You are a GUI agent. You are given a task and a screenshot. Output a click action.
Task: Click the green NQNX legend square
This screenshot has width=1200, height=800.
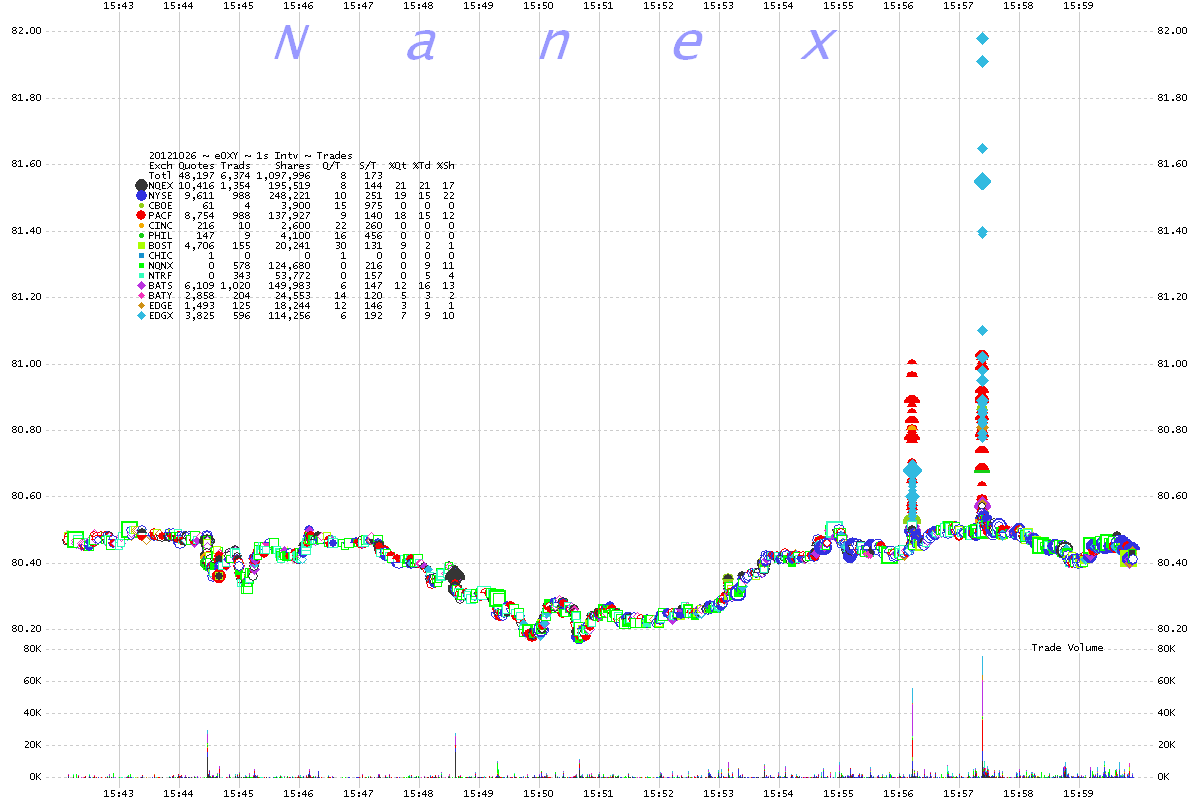coord(140,265)
